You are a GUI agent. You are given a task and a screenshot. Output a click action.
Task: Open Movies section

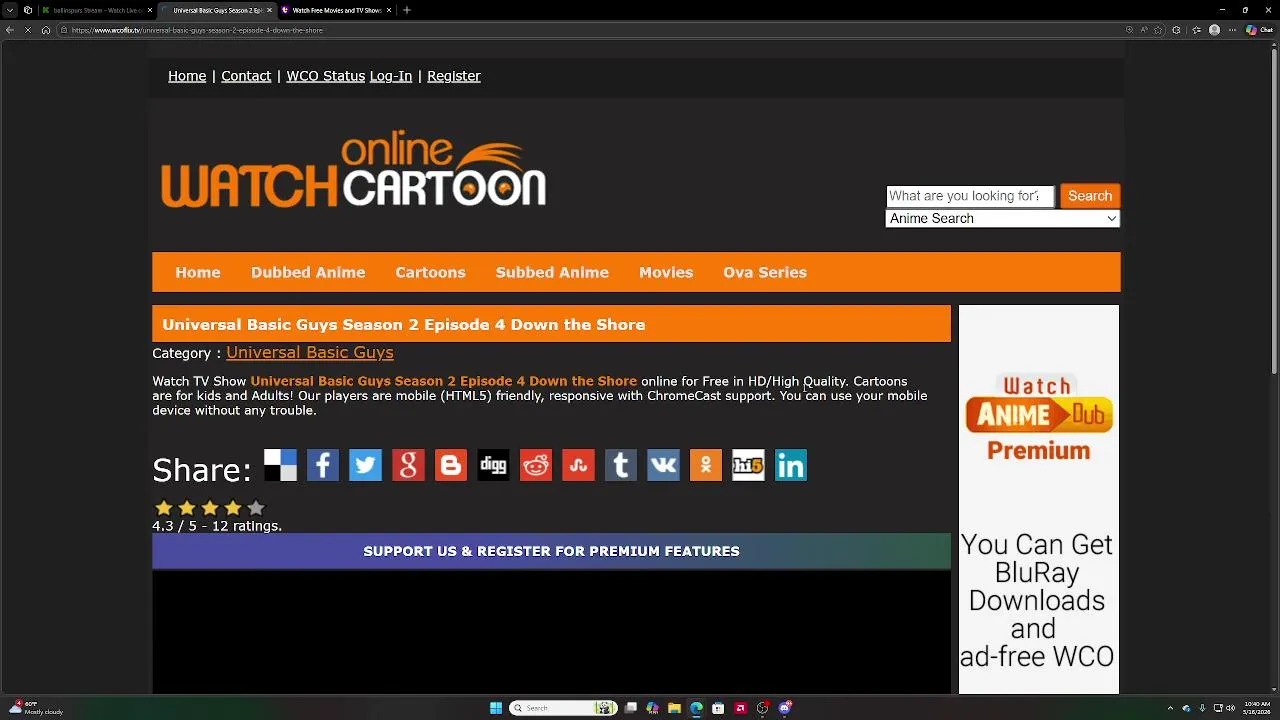tap(666, 272)
